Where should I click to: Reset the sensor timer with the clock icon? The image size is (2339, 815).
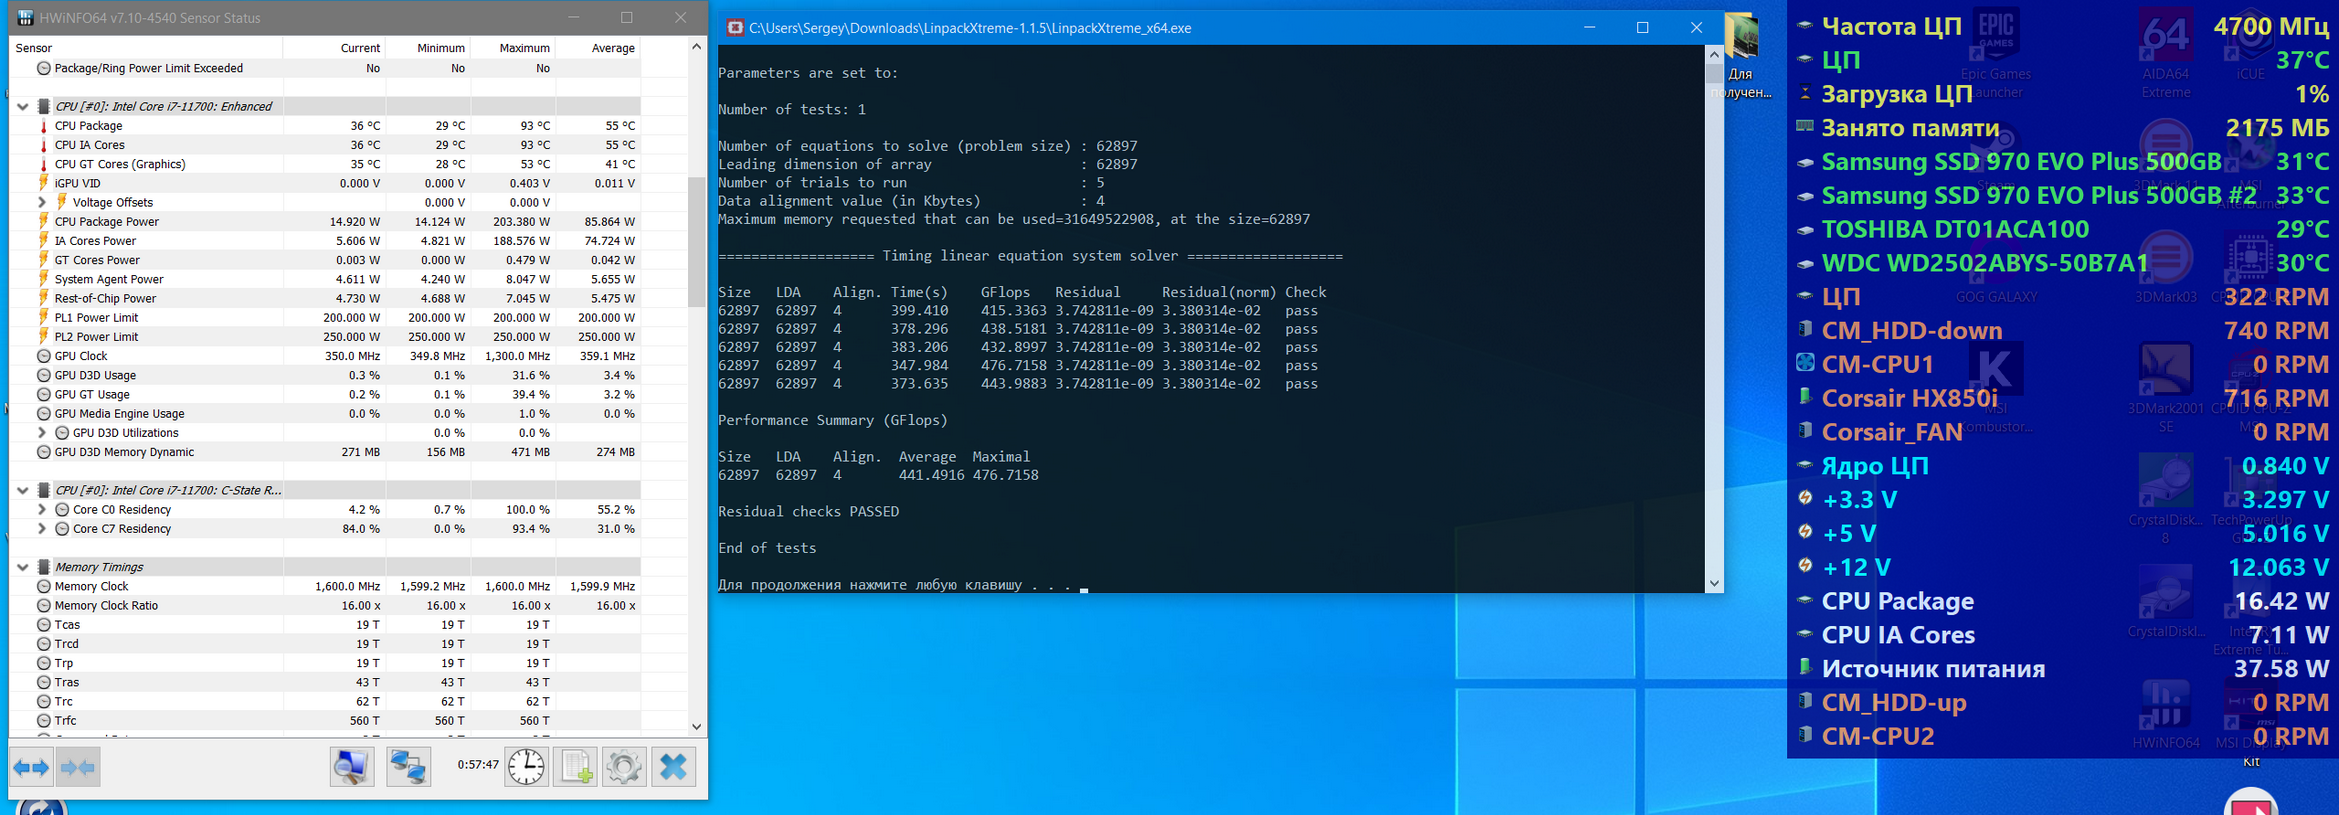pyautogui.click(x=526, y=767)
